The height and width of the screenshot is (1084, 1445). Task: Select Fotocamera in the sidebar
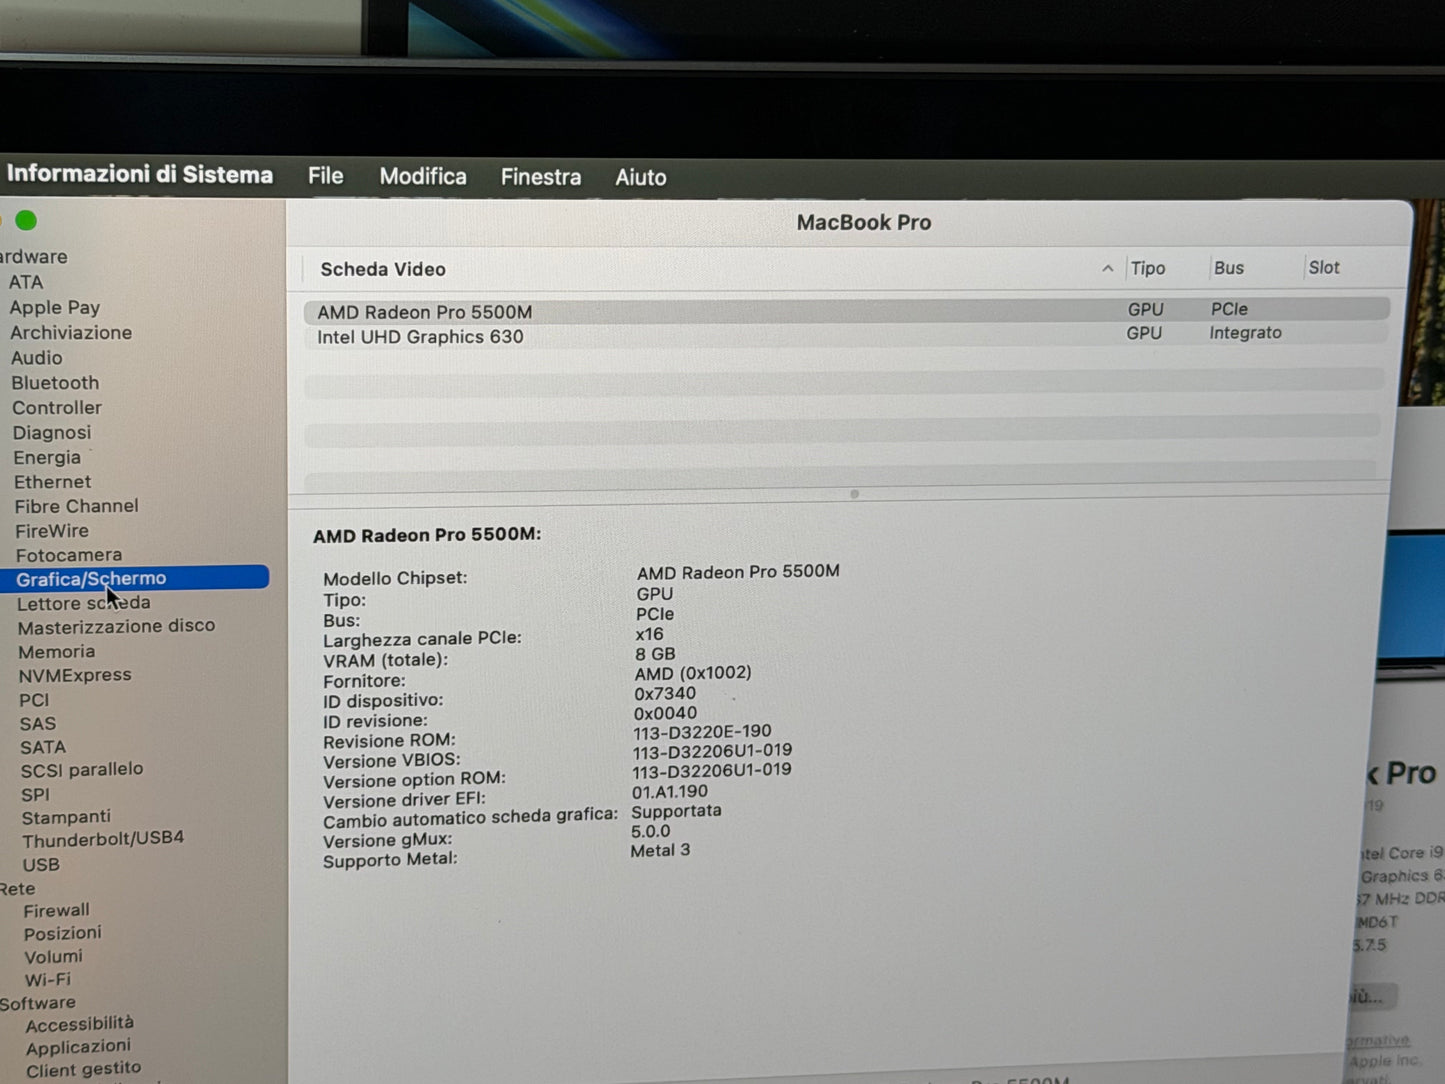click(x=69, y=555)
